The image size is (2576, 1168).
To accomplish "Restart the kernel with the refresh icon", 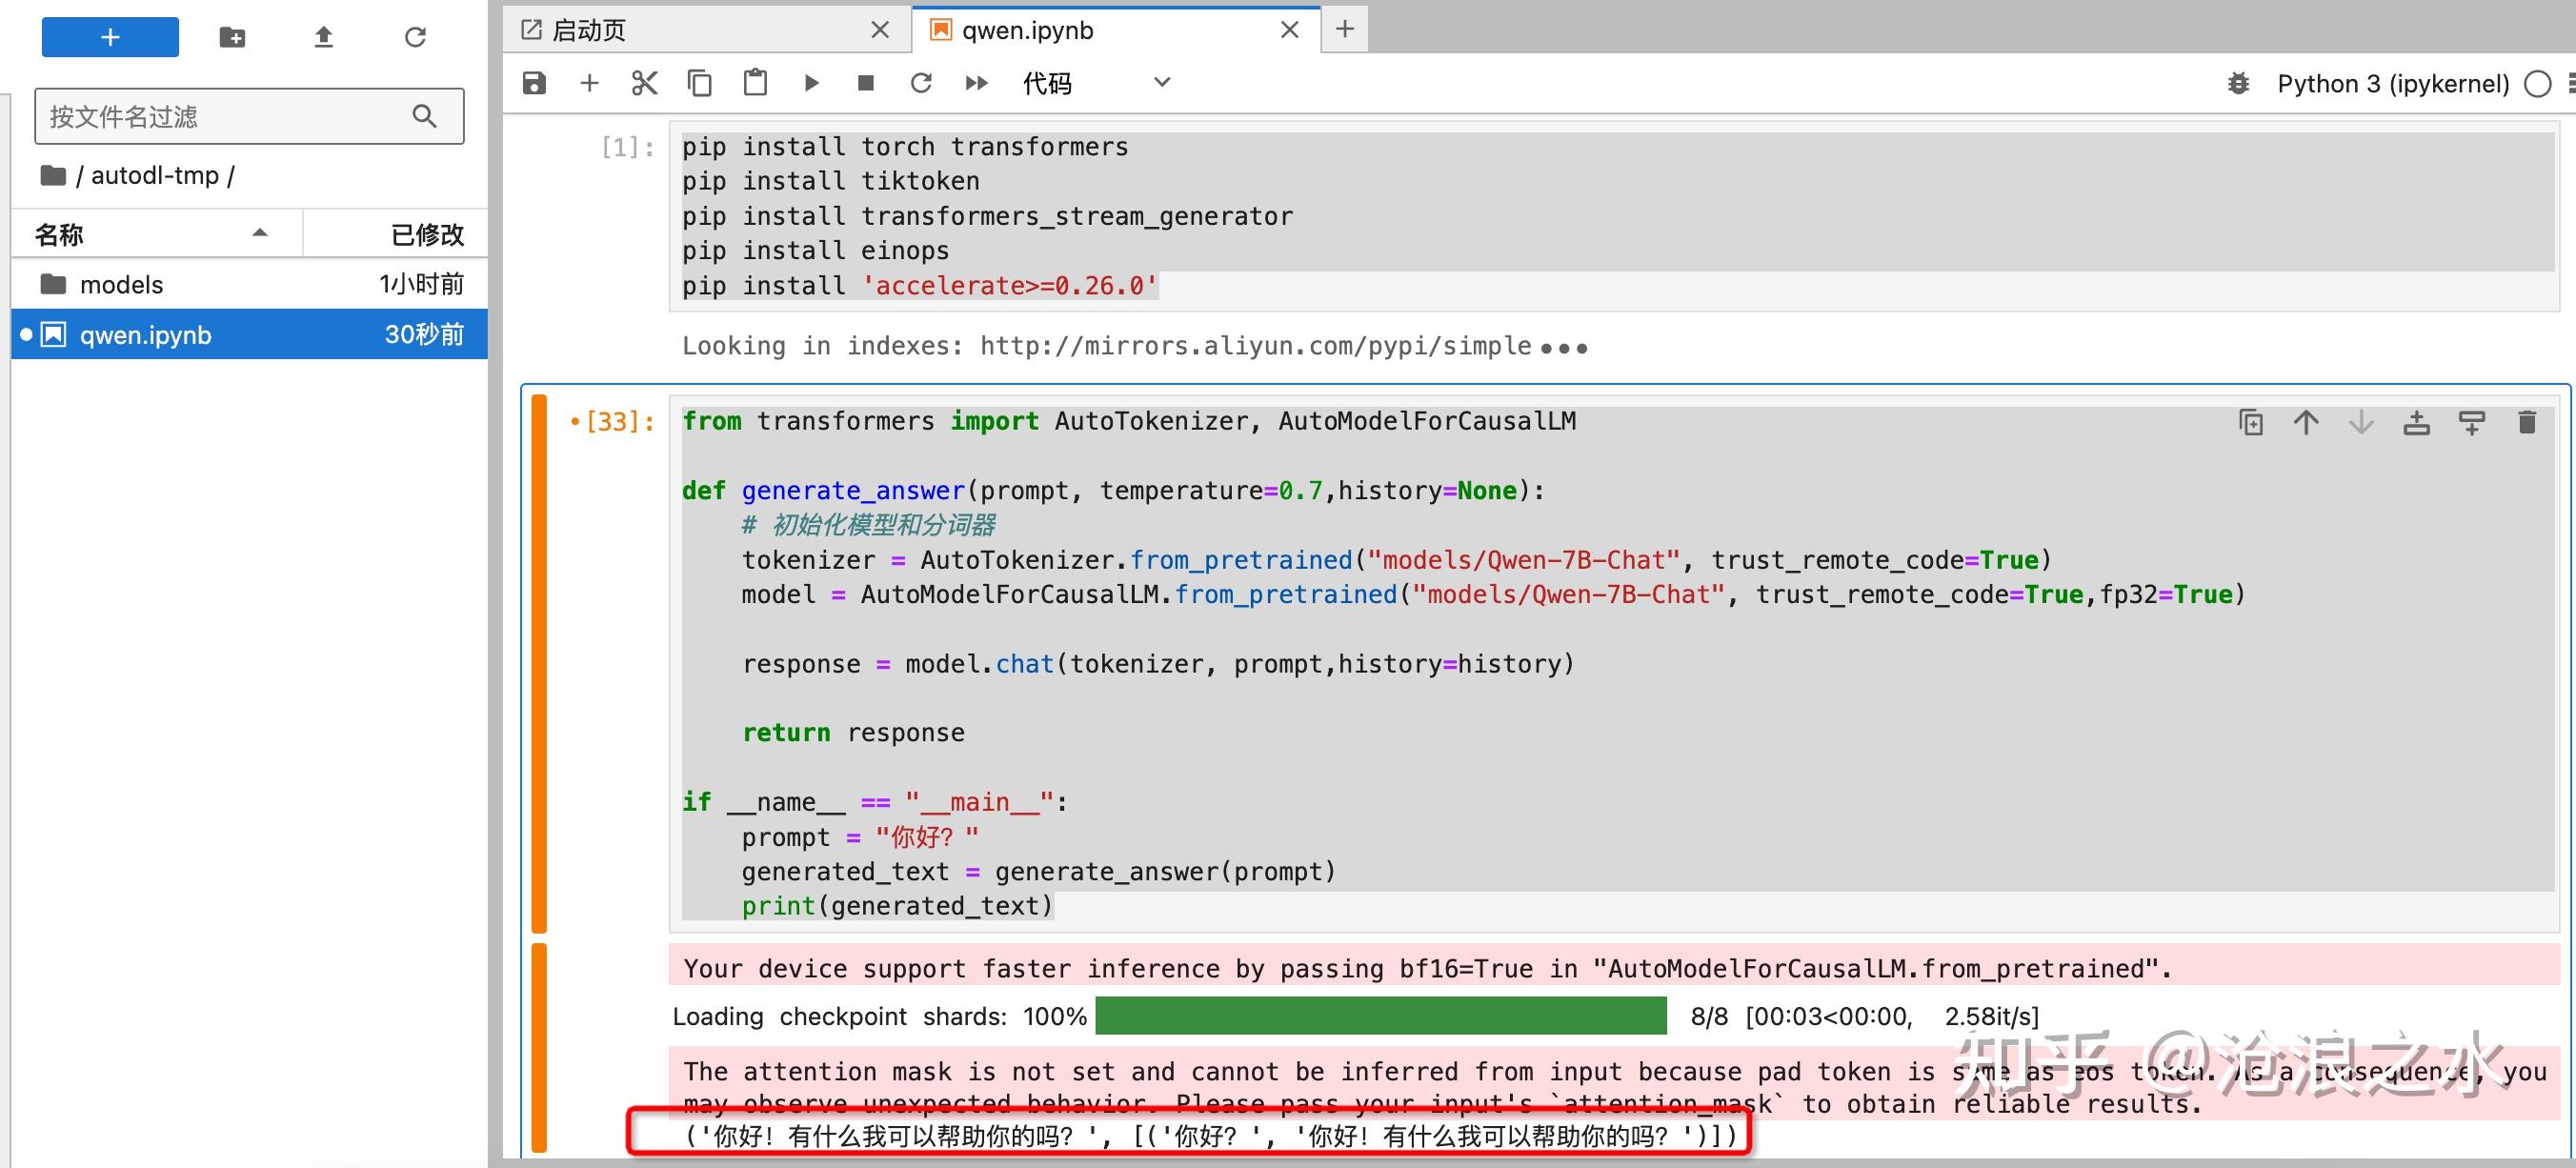I will [921, 83].
